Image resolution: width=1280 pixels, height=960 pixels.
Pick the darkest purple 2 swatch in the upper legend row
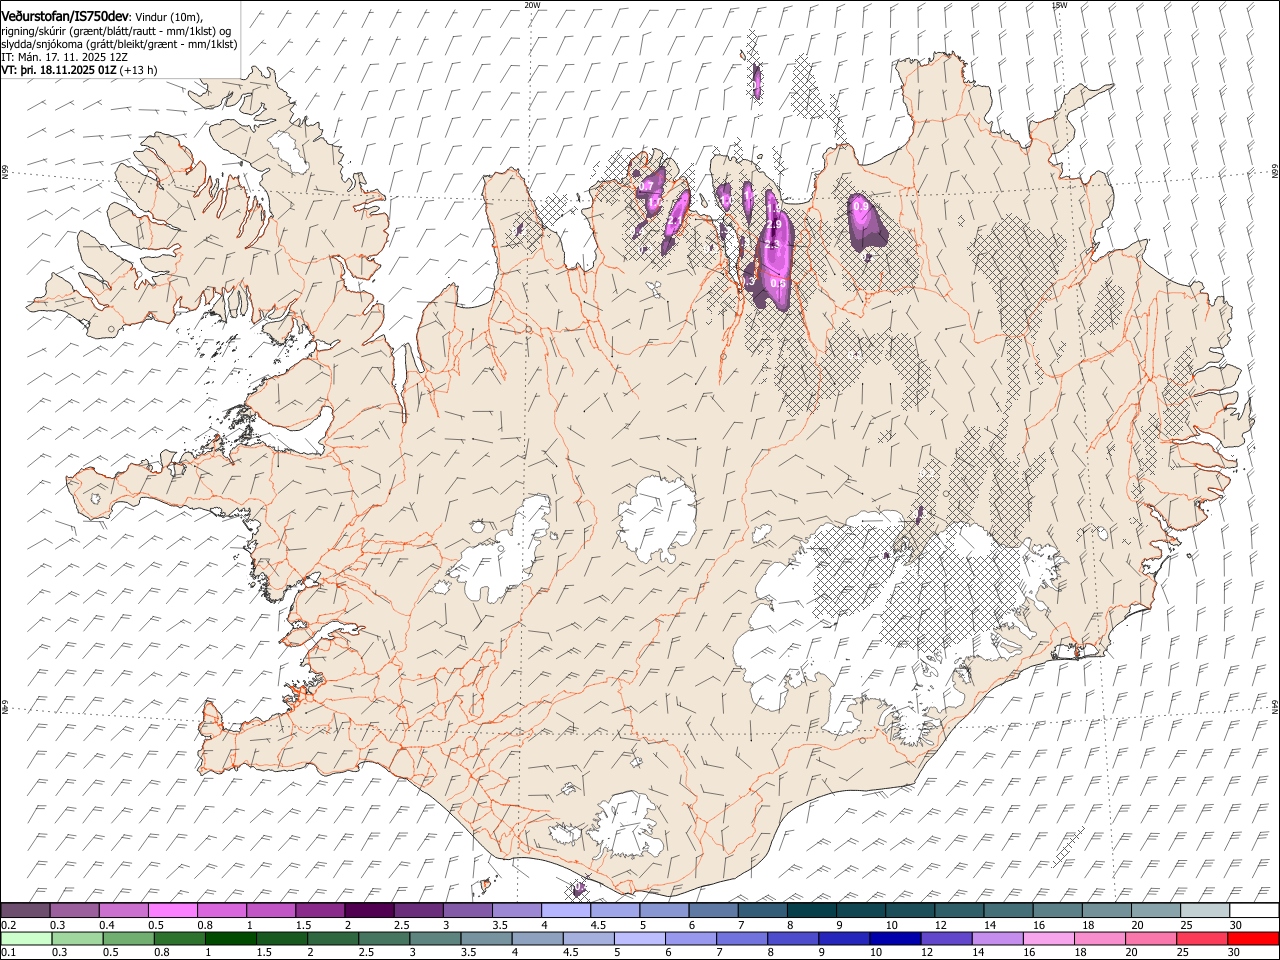369,911
